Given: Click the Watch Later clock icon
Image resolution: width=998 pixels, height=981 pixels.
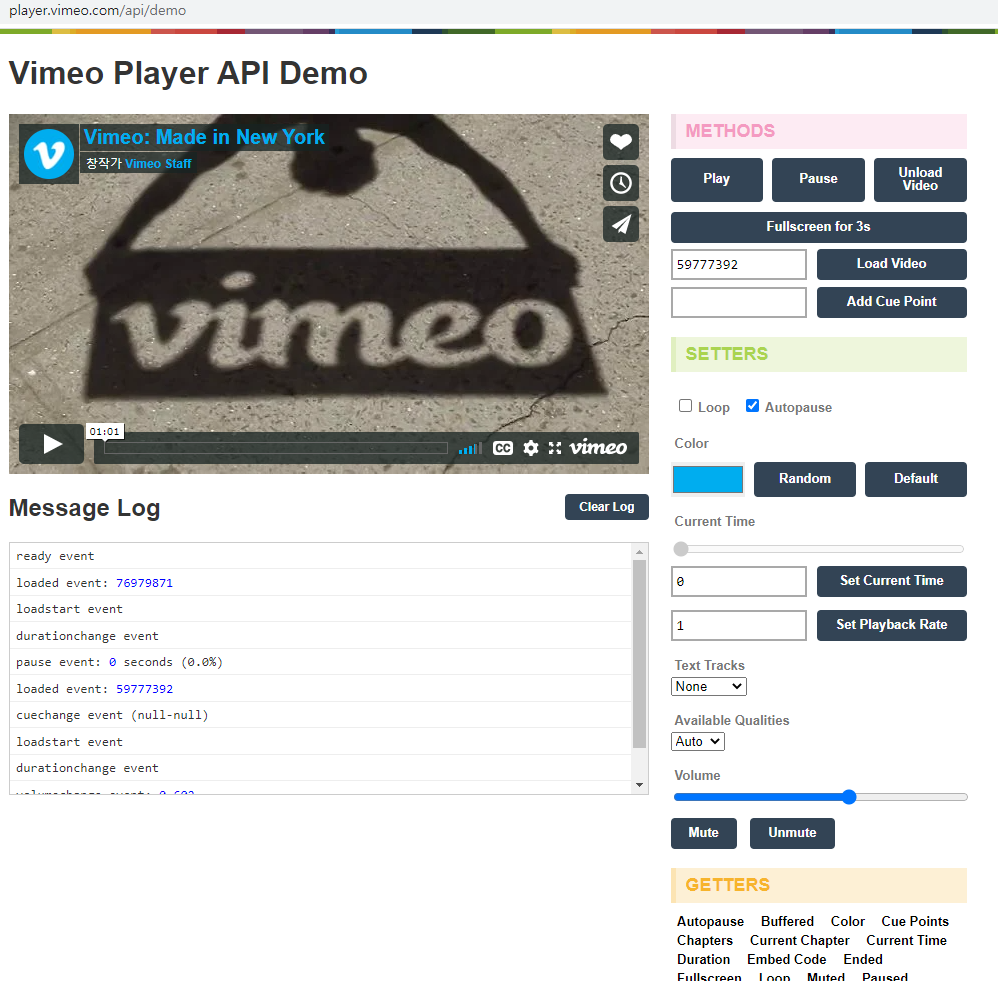Looking at the screenshot, I should pyautogui.click(x=621, y=183).
